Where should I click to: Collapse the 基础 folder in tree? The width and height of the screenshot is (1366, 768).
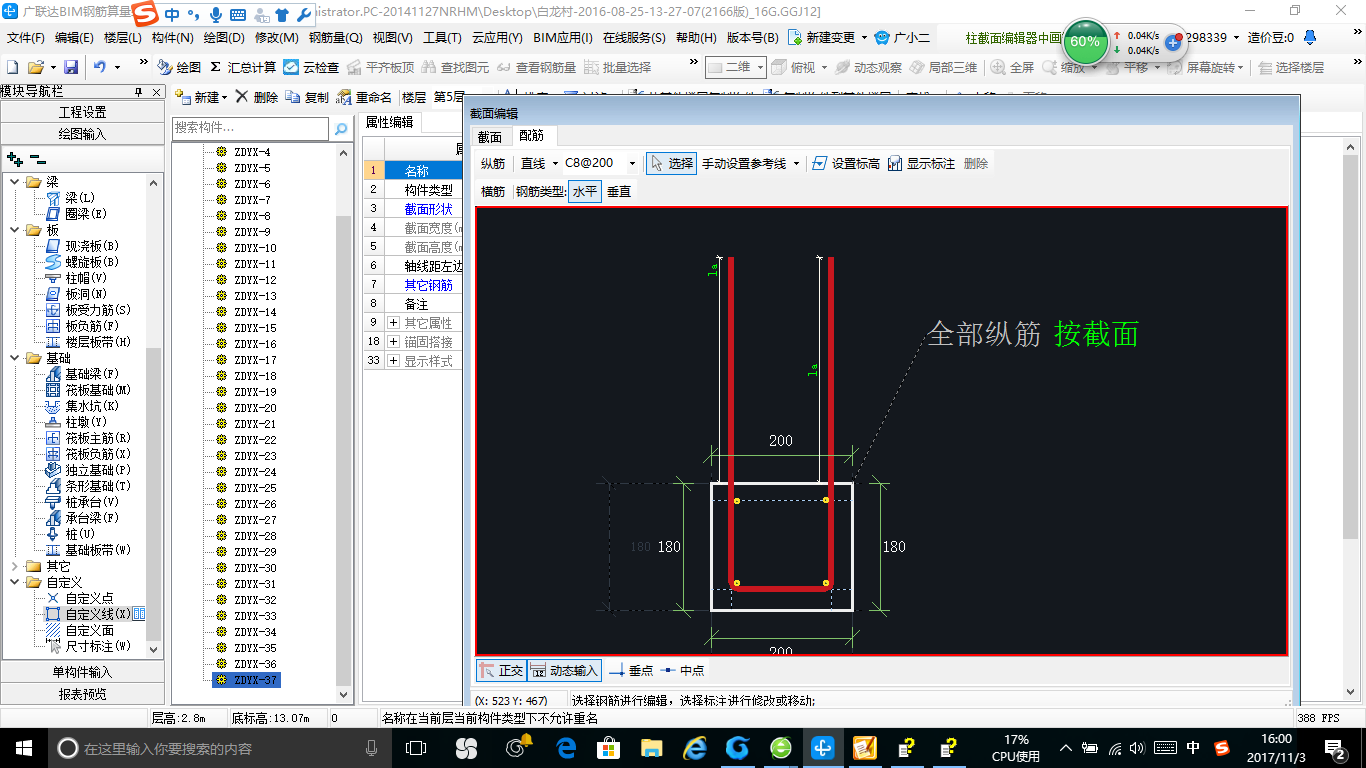[14, 358]
